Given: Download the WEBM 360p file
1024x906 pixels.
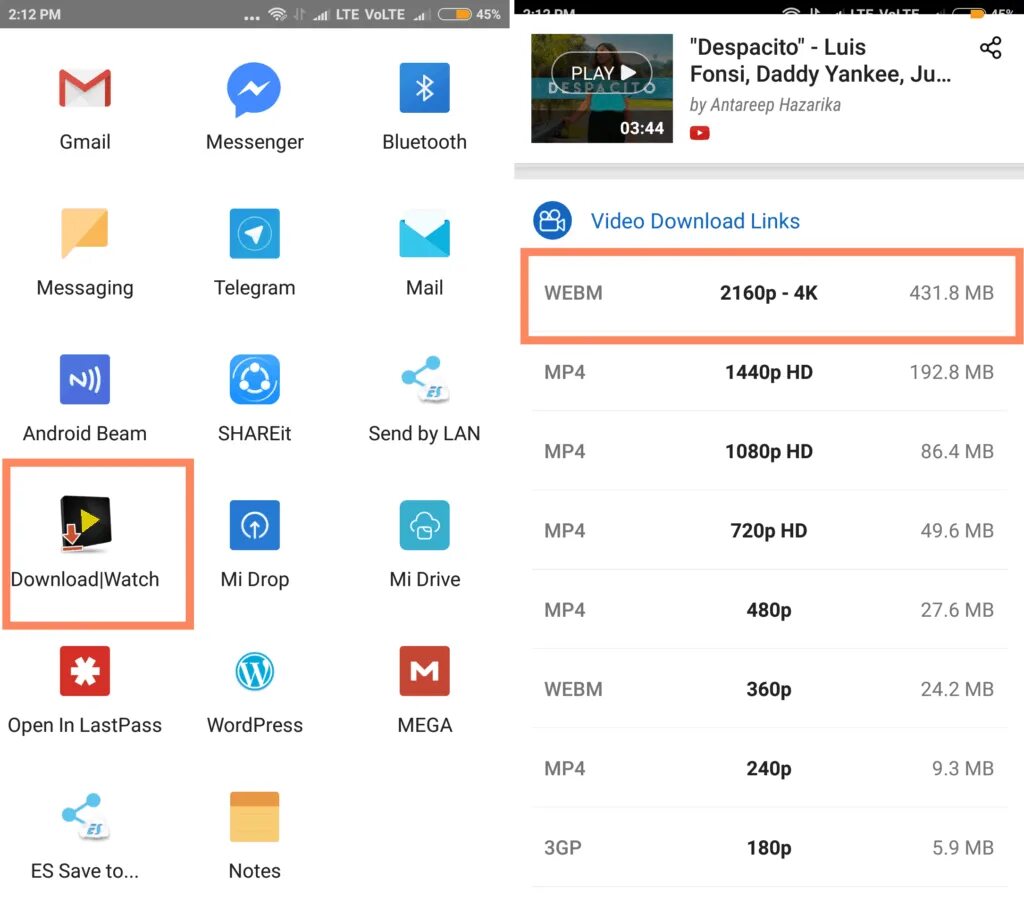Looking at the screenshot, I should pyautogui.click(x=769, y=689).
